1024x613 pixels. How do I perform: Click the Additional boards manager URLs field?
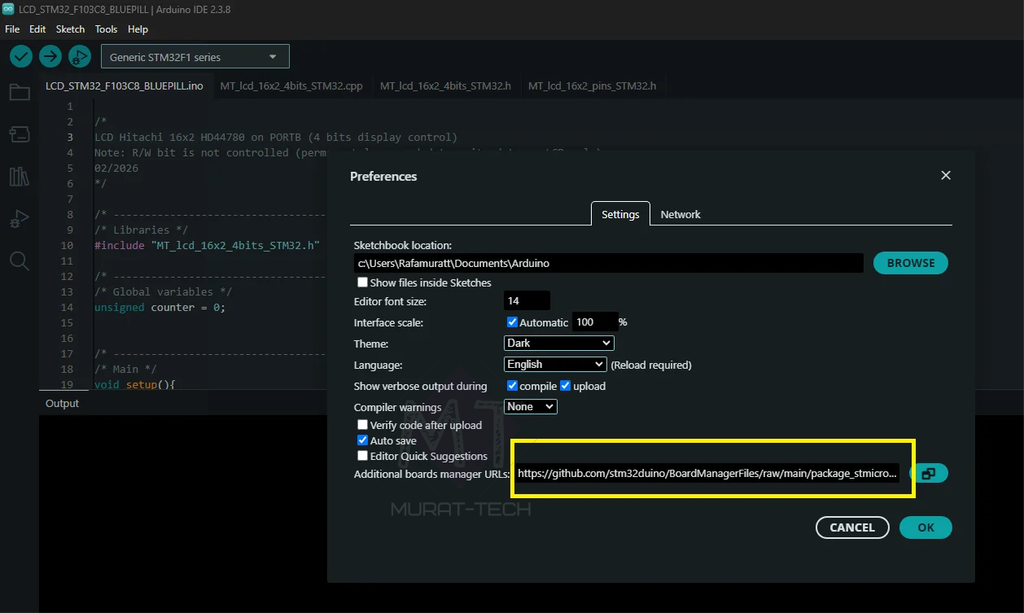[707, 473]
